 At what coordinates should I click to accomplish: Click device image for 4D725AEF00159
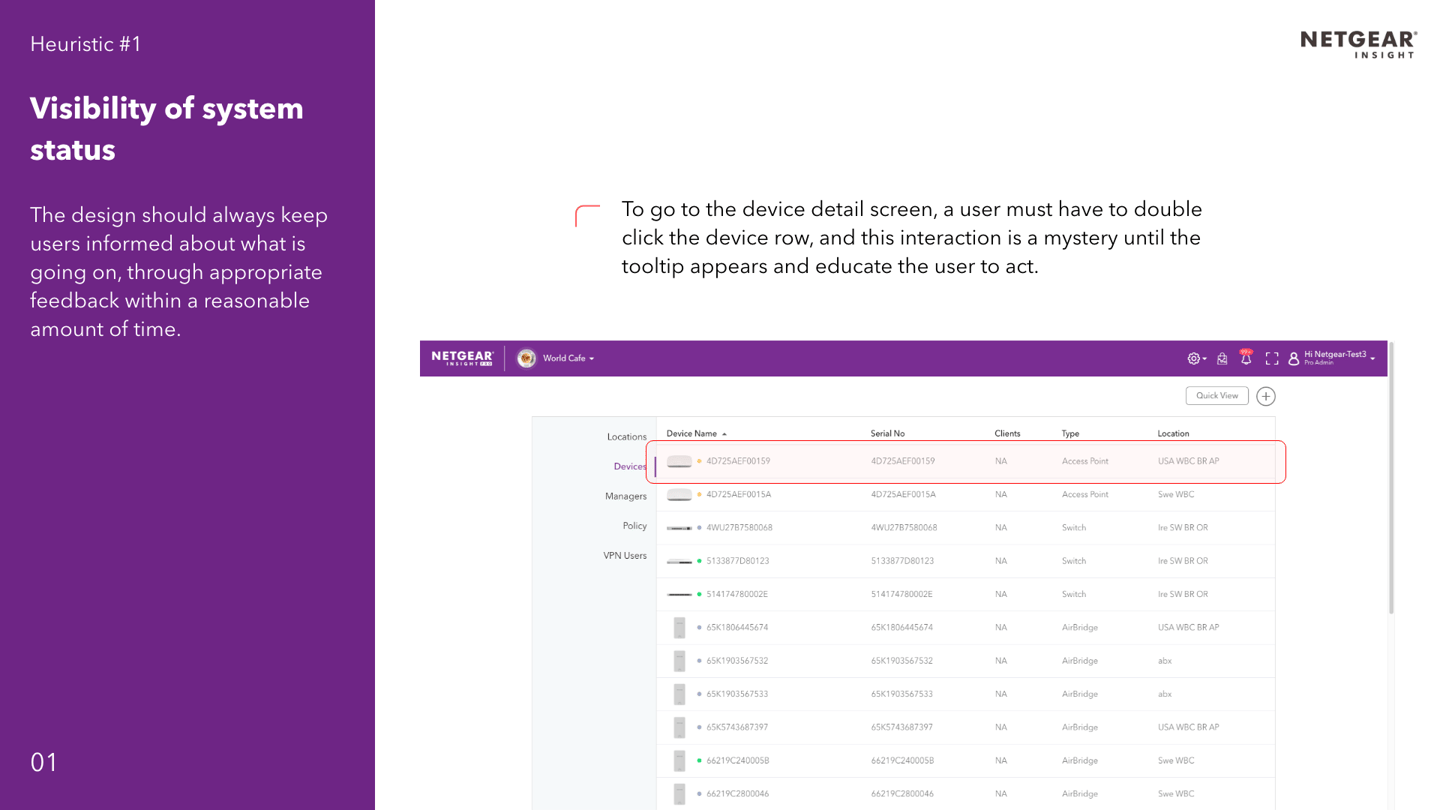(679, 462)
